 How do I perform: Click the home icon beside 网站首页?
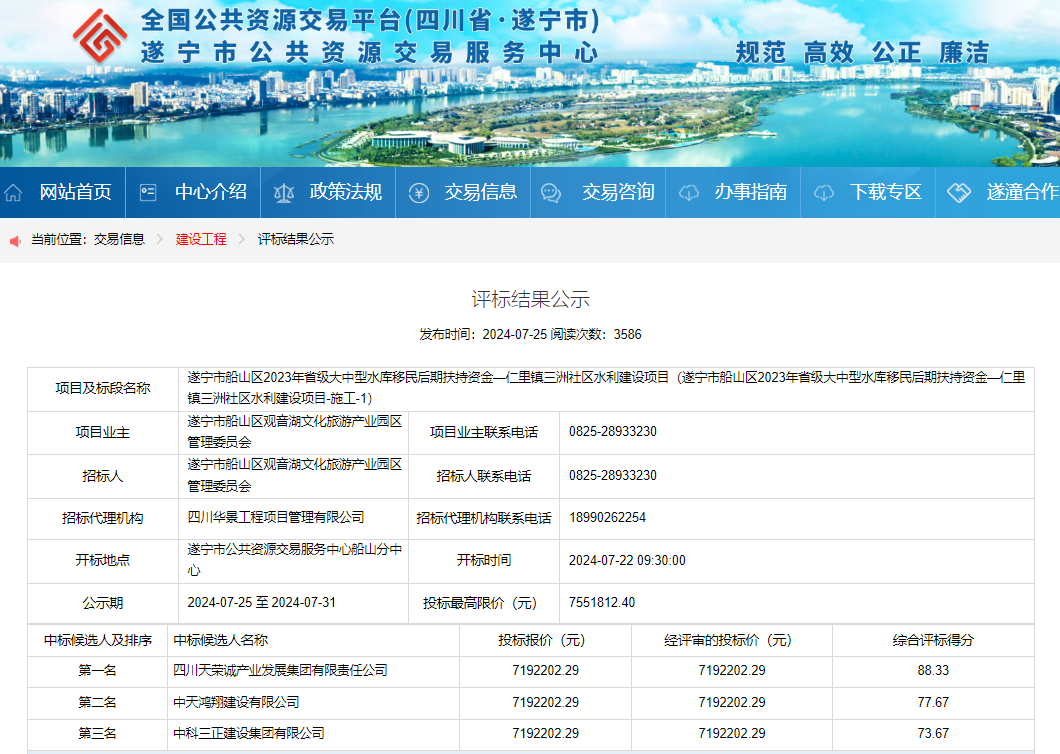click(14, 193)
